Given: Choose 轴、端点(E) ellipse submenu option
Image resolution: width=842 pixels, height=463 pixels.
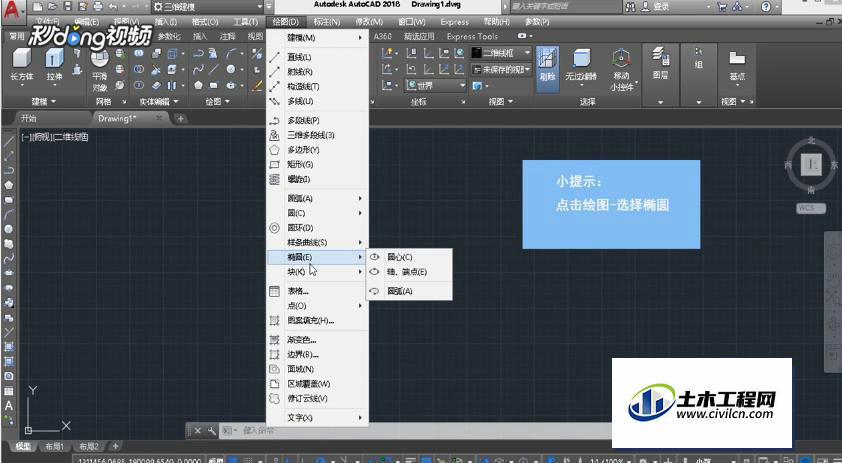Looking at the screenshot, I should (x=409, y=272).
